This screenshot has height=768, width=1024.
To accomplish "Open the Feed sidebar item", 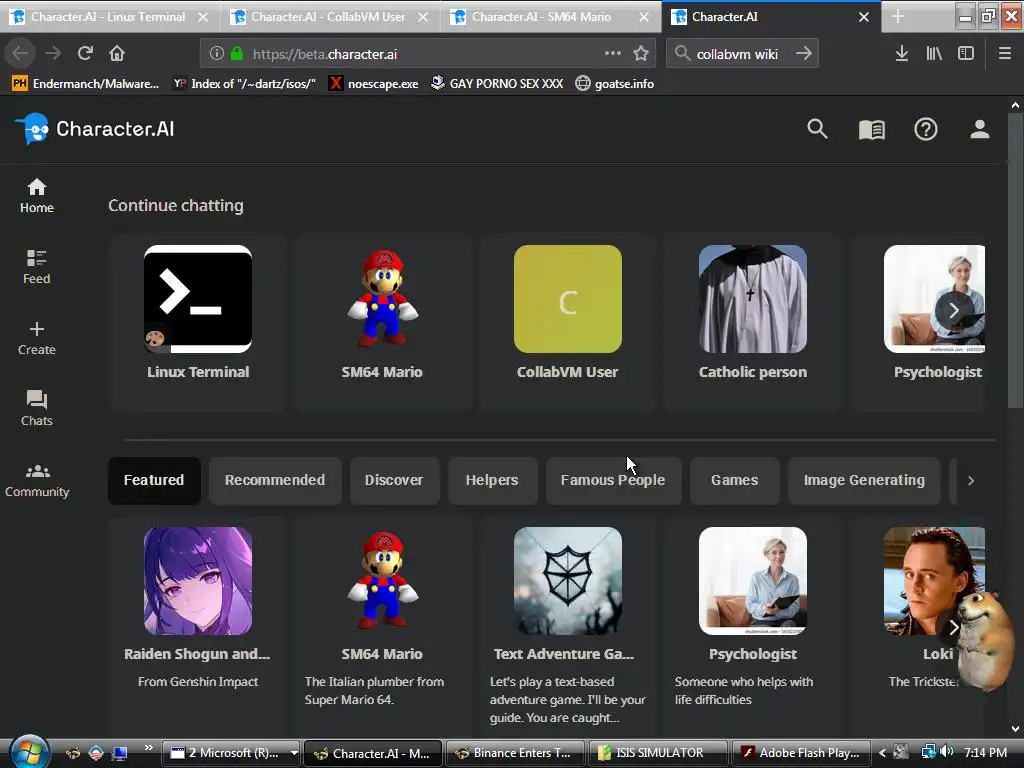I will (37, 267).
